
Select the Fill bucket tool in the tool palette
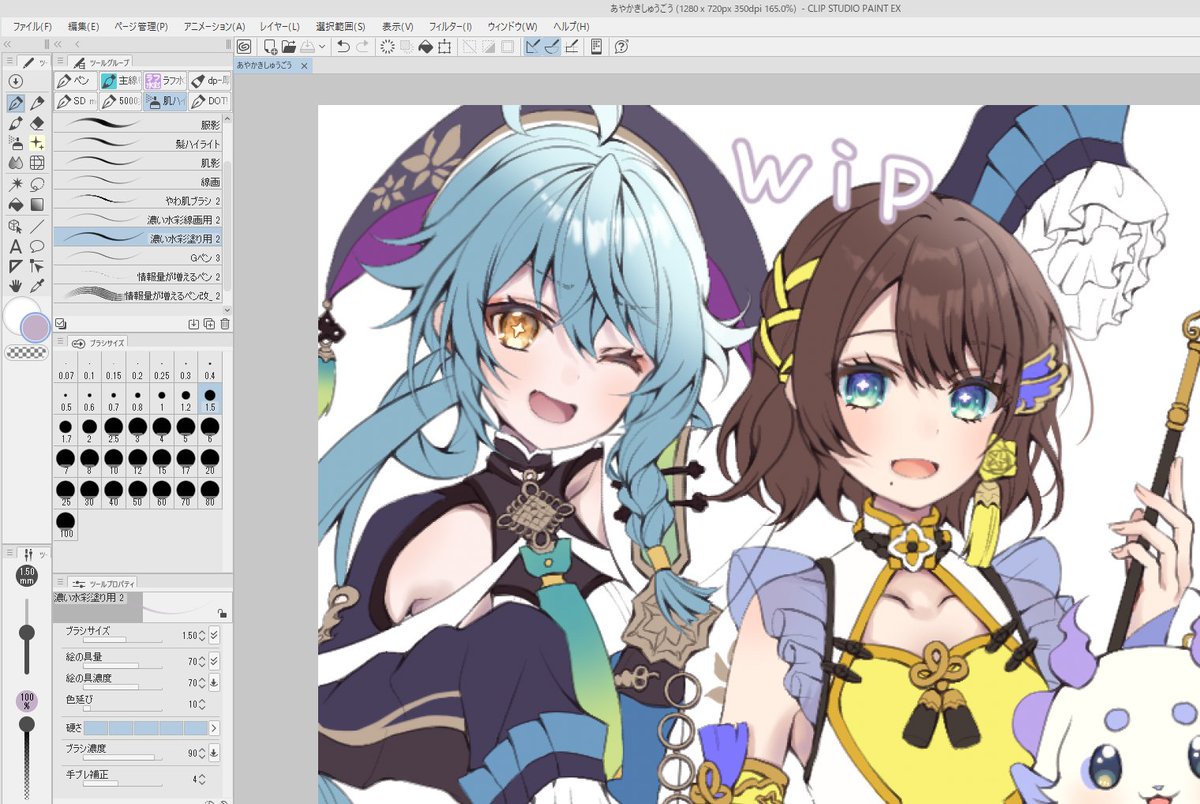pos(15,204)
